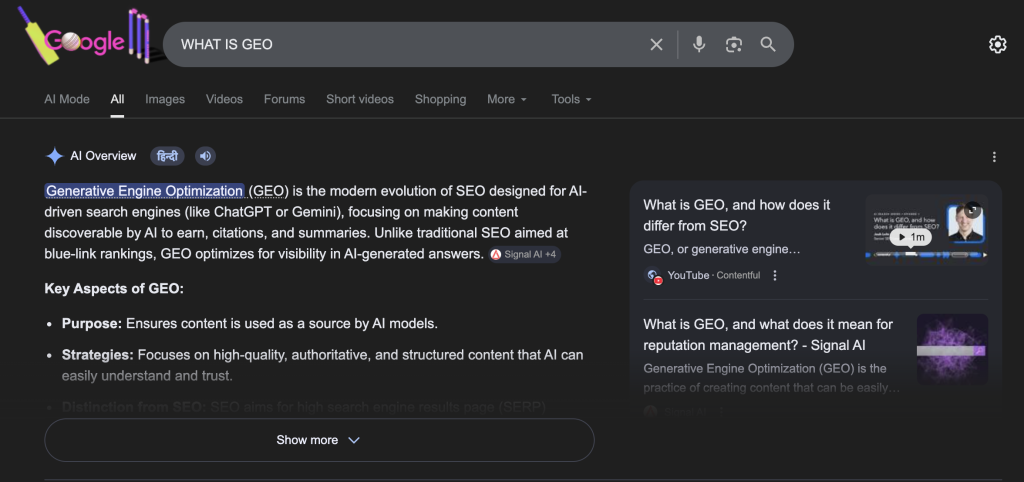Switch to the AI Mode tab
1024x482 pixels.
pyautogui.click(x=67, y=99)
